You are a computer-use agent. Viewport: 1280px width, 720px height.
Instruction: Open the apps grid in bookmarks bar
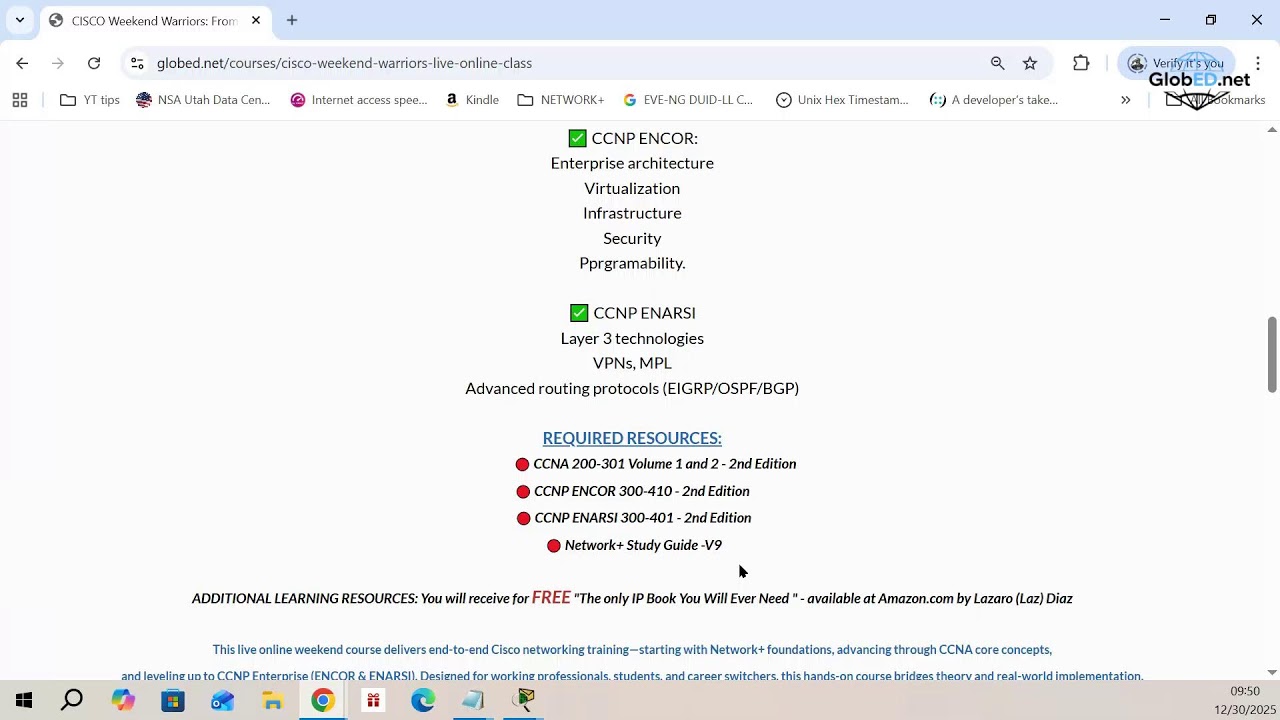(x=20, y=100)
